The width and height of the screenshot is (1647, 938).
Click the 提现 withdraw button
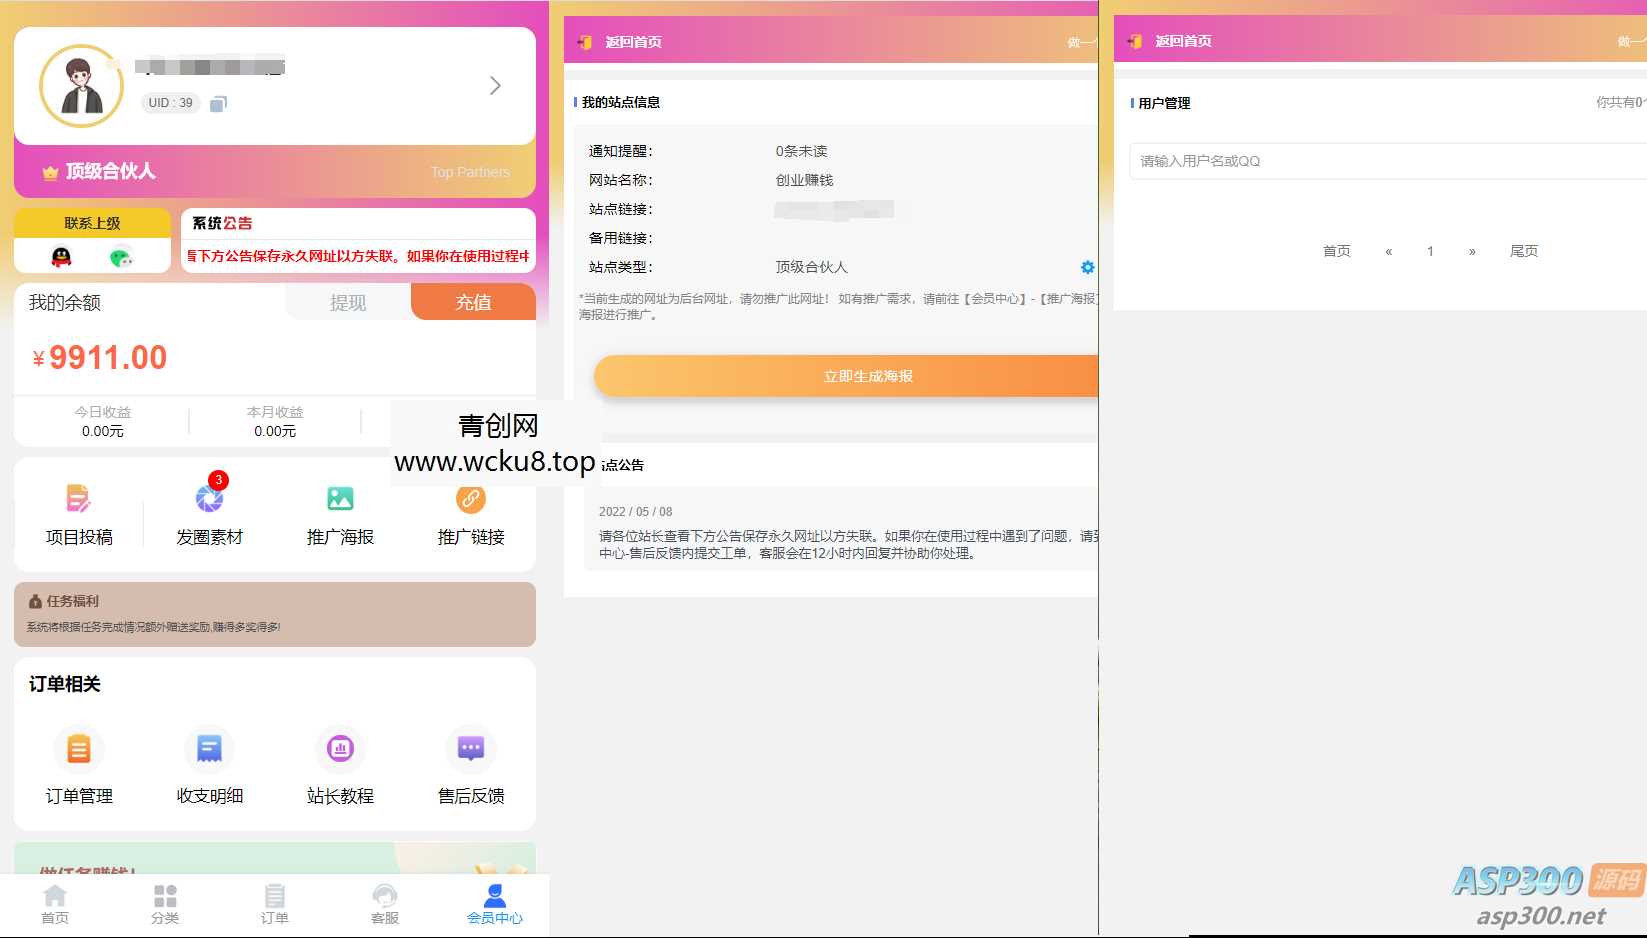pyautogui.click(x=348, y=302)
